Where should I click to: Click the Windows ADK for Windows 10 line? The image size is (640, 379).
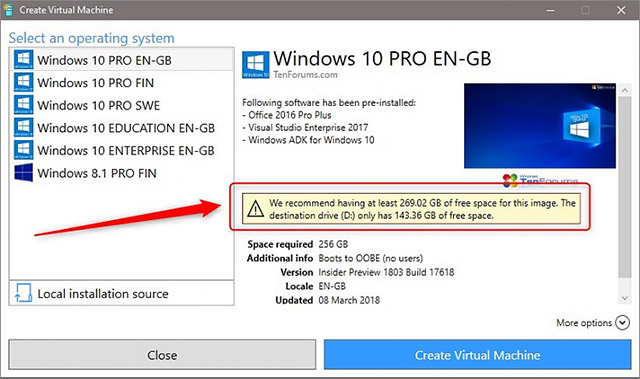pos(308,140)
